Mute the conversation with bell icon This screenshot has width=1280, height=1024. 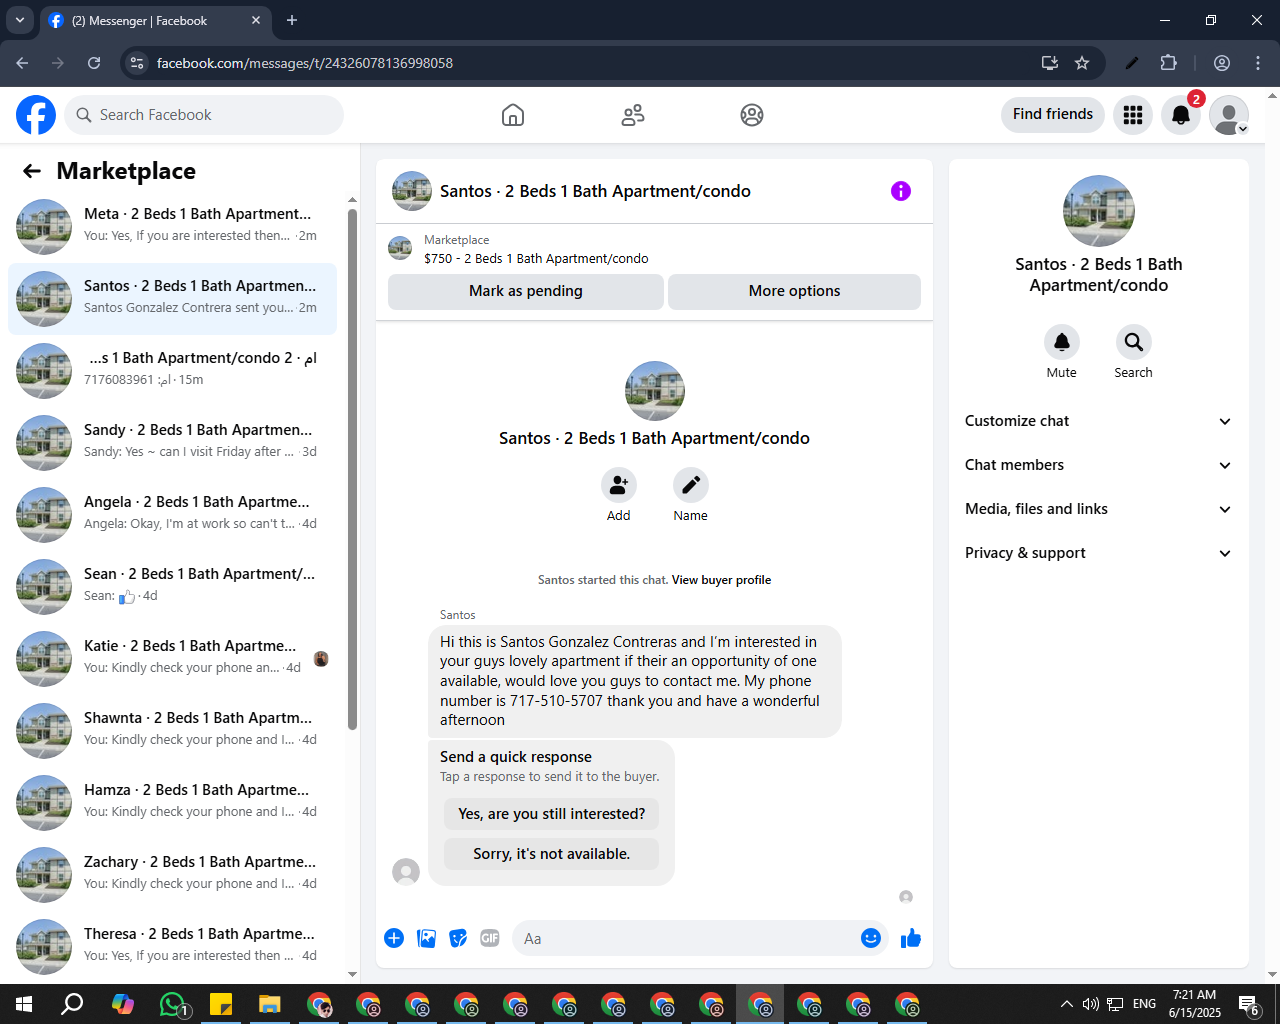point(1062,342)
